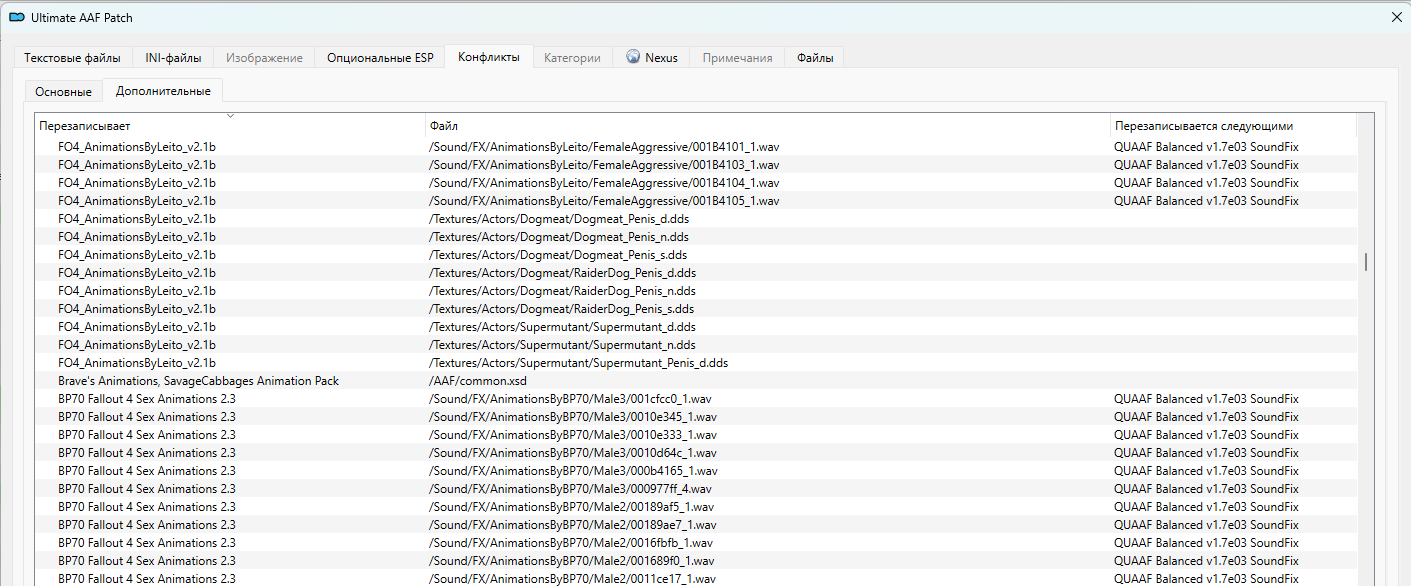Pick the FemaleAggressive/001B4101_1.wav row
This screenshot has height=586, width=1411.
pyautogui.click(x=604, y=147)
